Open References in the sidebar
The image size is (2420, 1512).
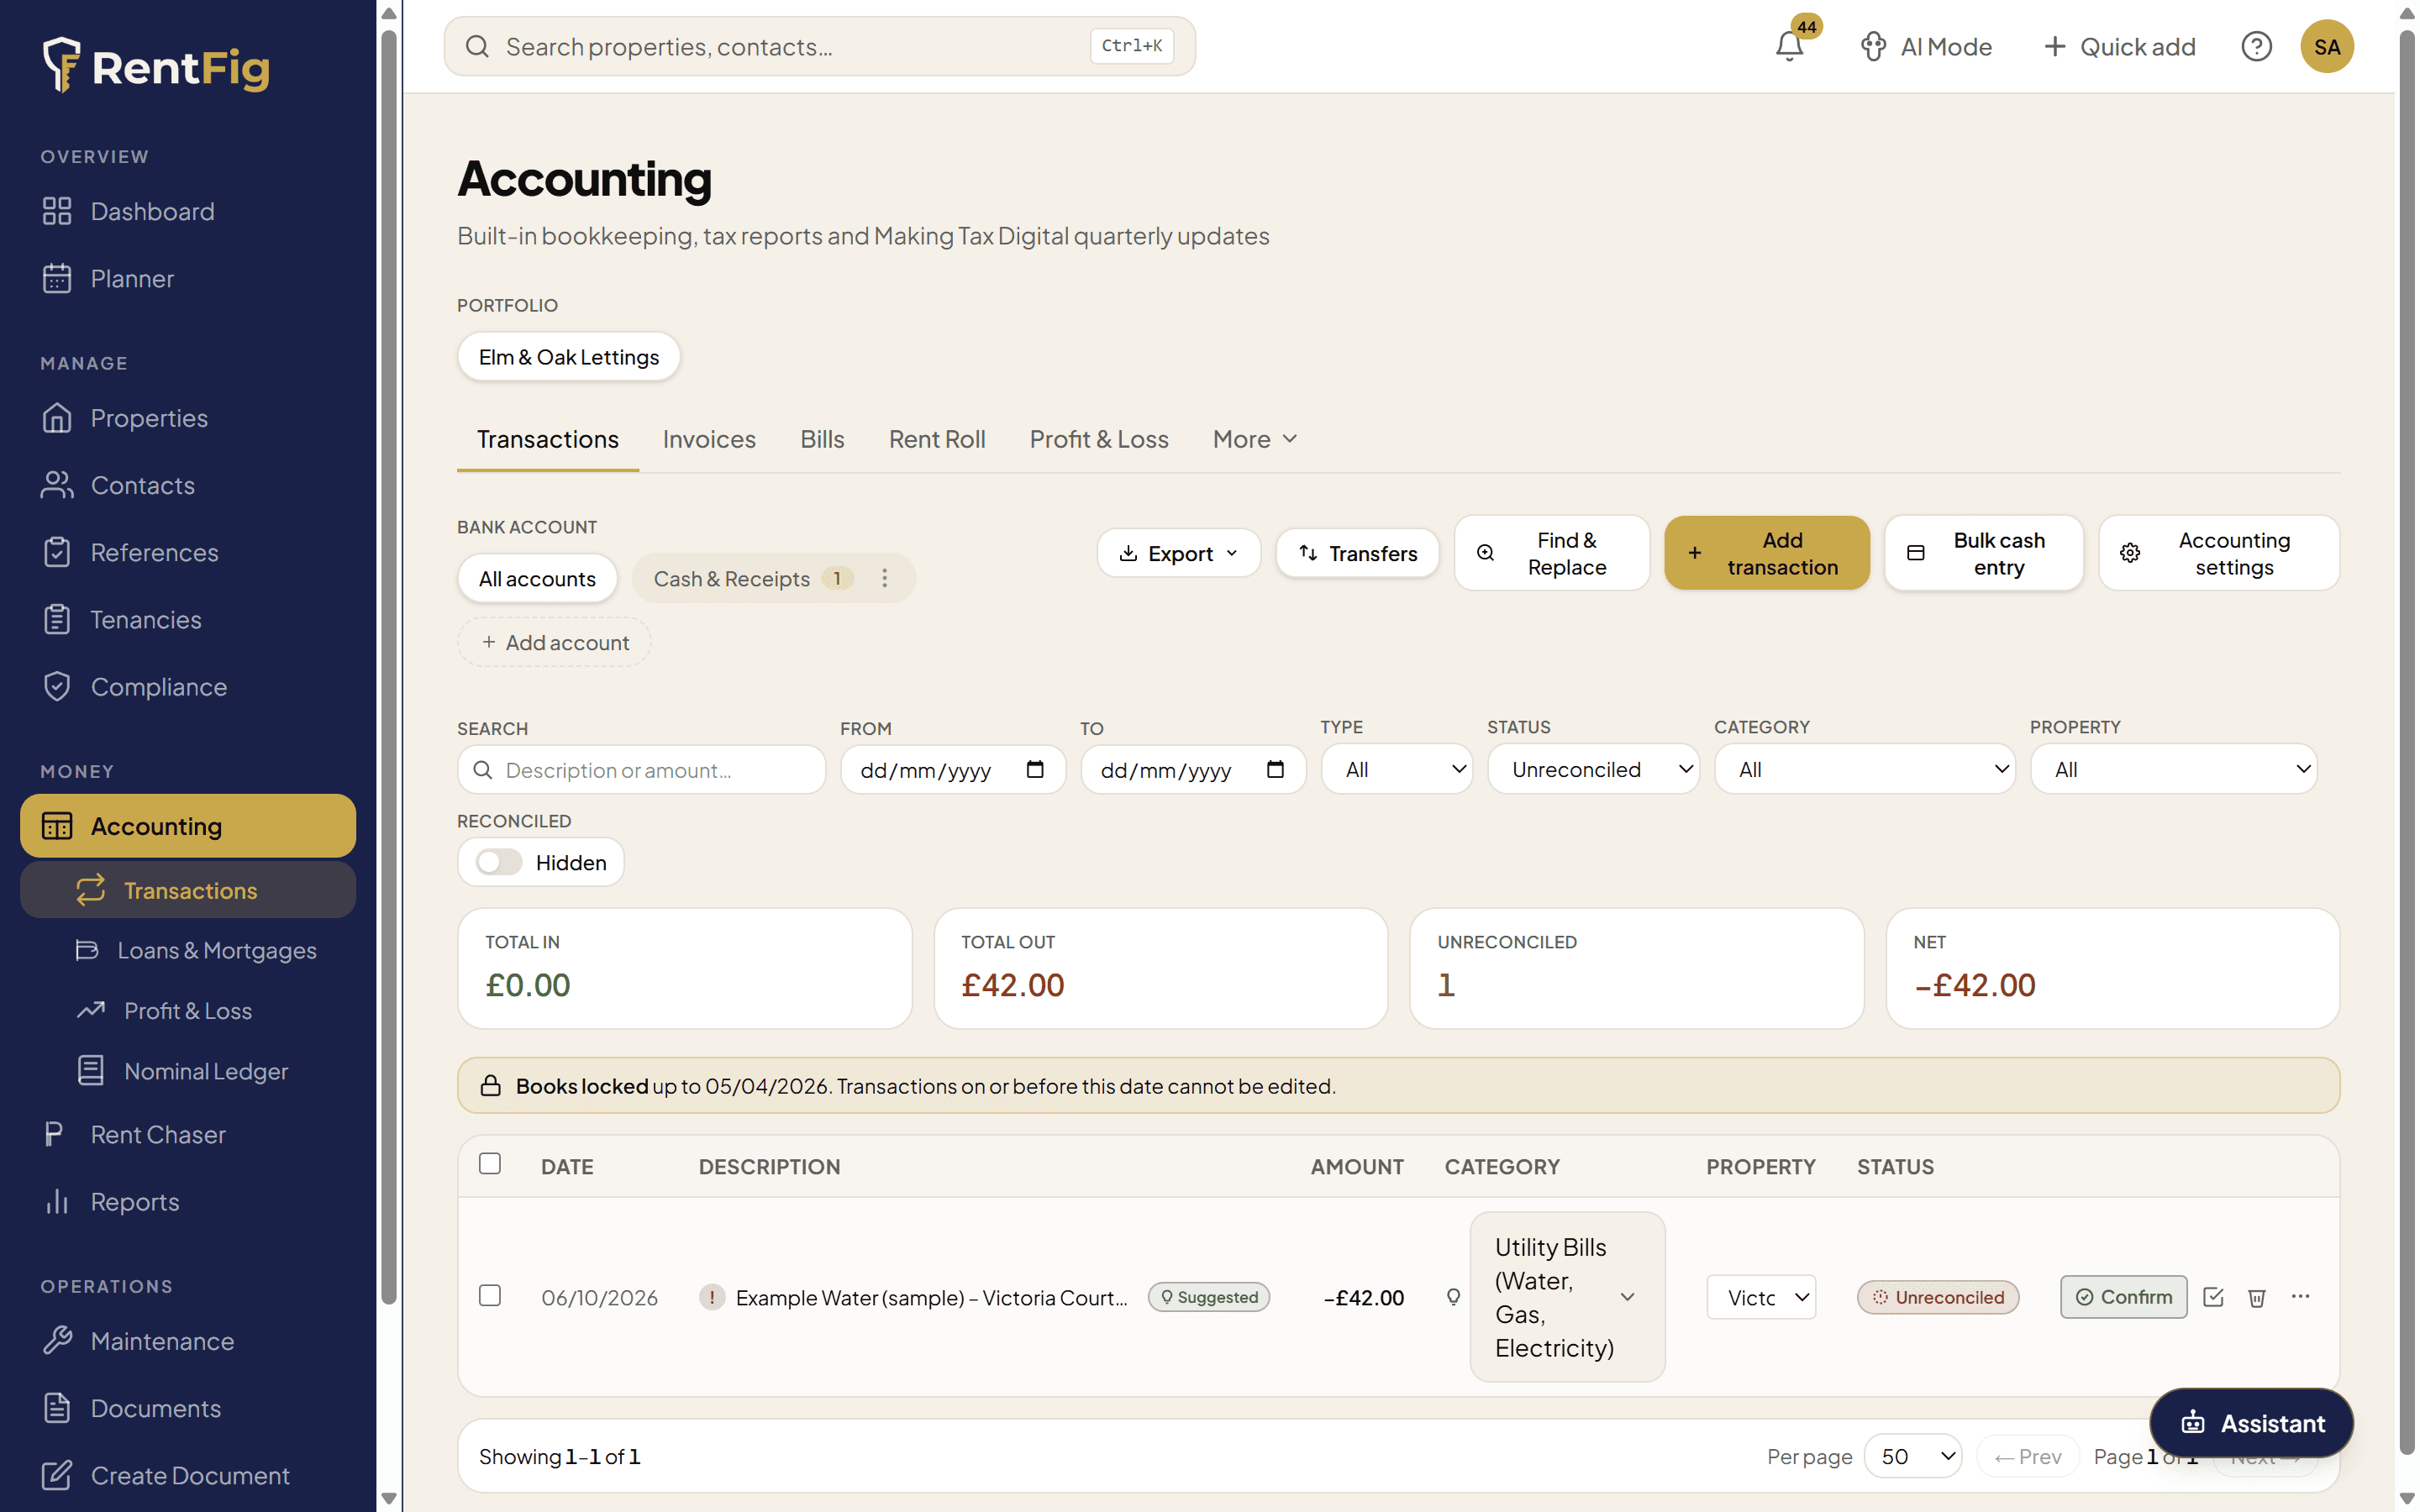(188, 552)
